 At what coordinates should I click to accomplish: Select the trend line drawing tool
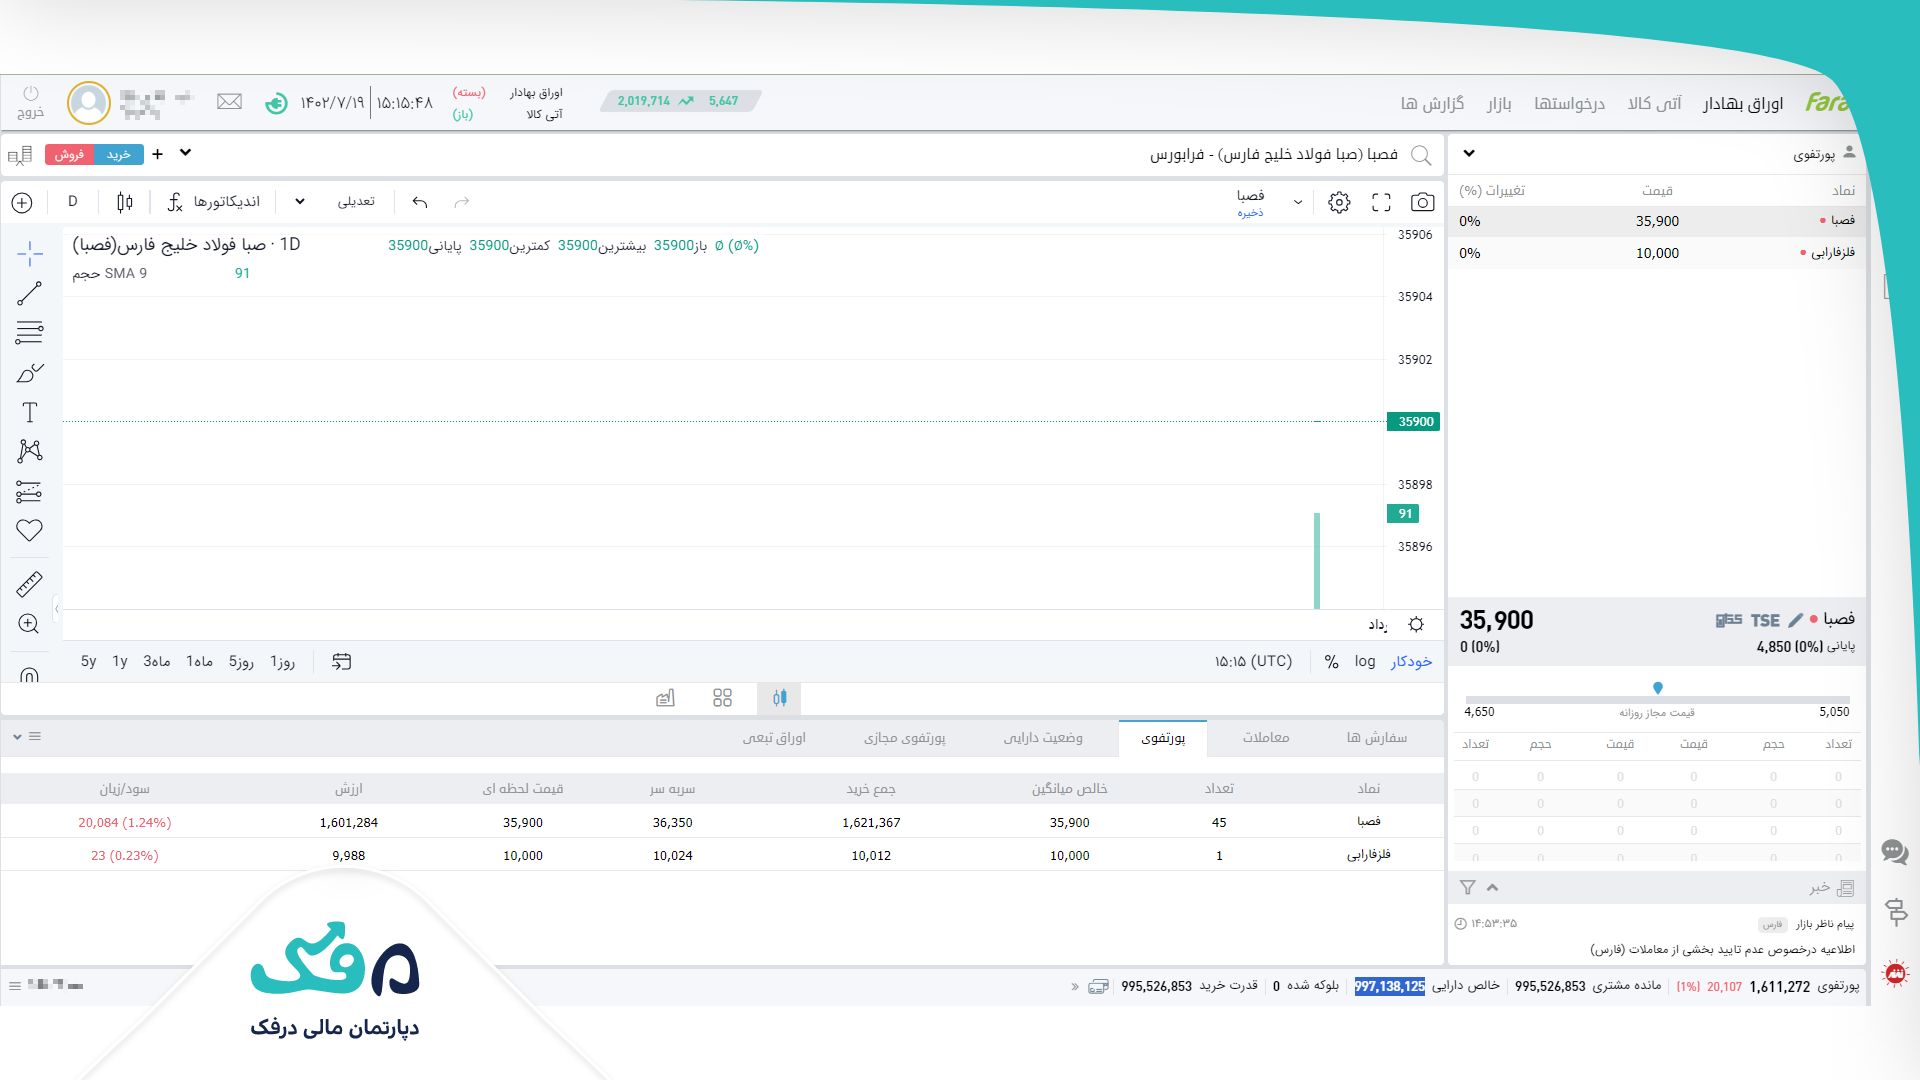[30, 293]
